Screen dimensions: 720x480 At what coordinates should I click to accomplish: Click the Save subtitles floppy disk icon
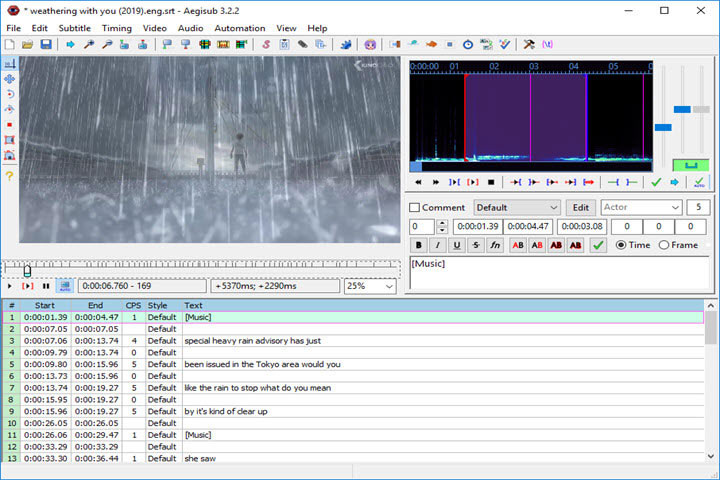pyautogui.click(x=46, y=45)
